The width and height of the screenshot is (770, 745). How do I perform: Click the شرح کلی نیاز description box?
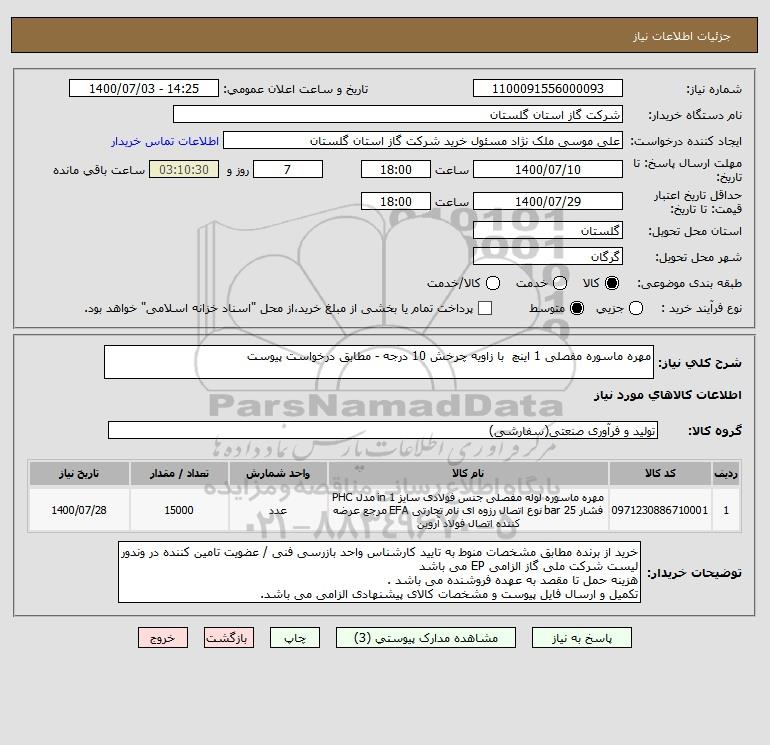pos(379,362)
